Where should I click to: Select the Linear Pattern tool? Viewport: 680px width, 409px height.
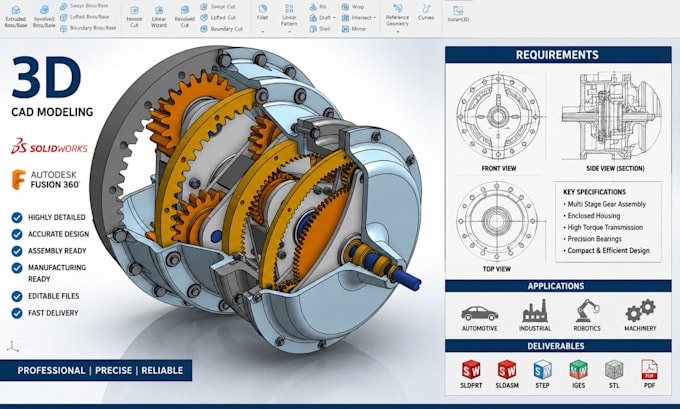tap(289, 16)
